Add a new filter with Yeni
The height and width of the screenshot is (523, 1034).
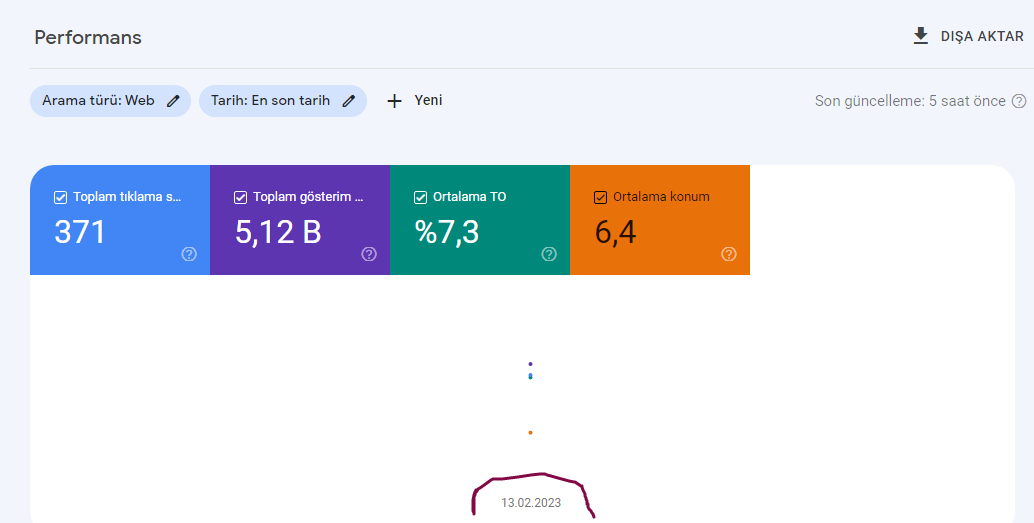pyautogui.click(x=428, y=100)
